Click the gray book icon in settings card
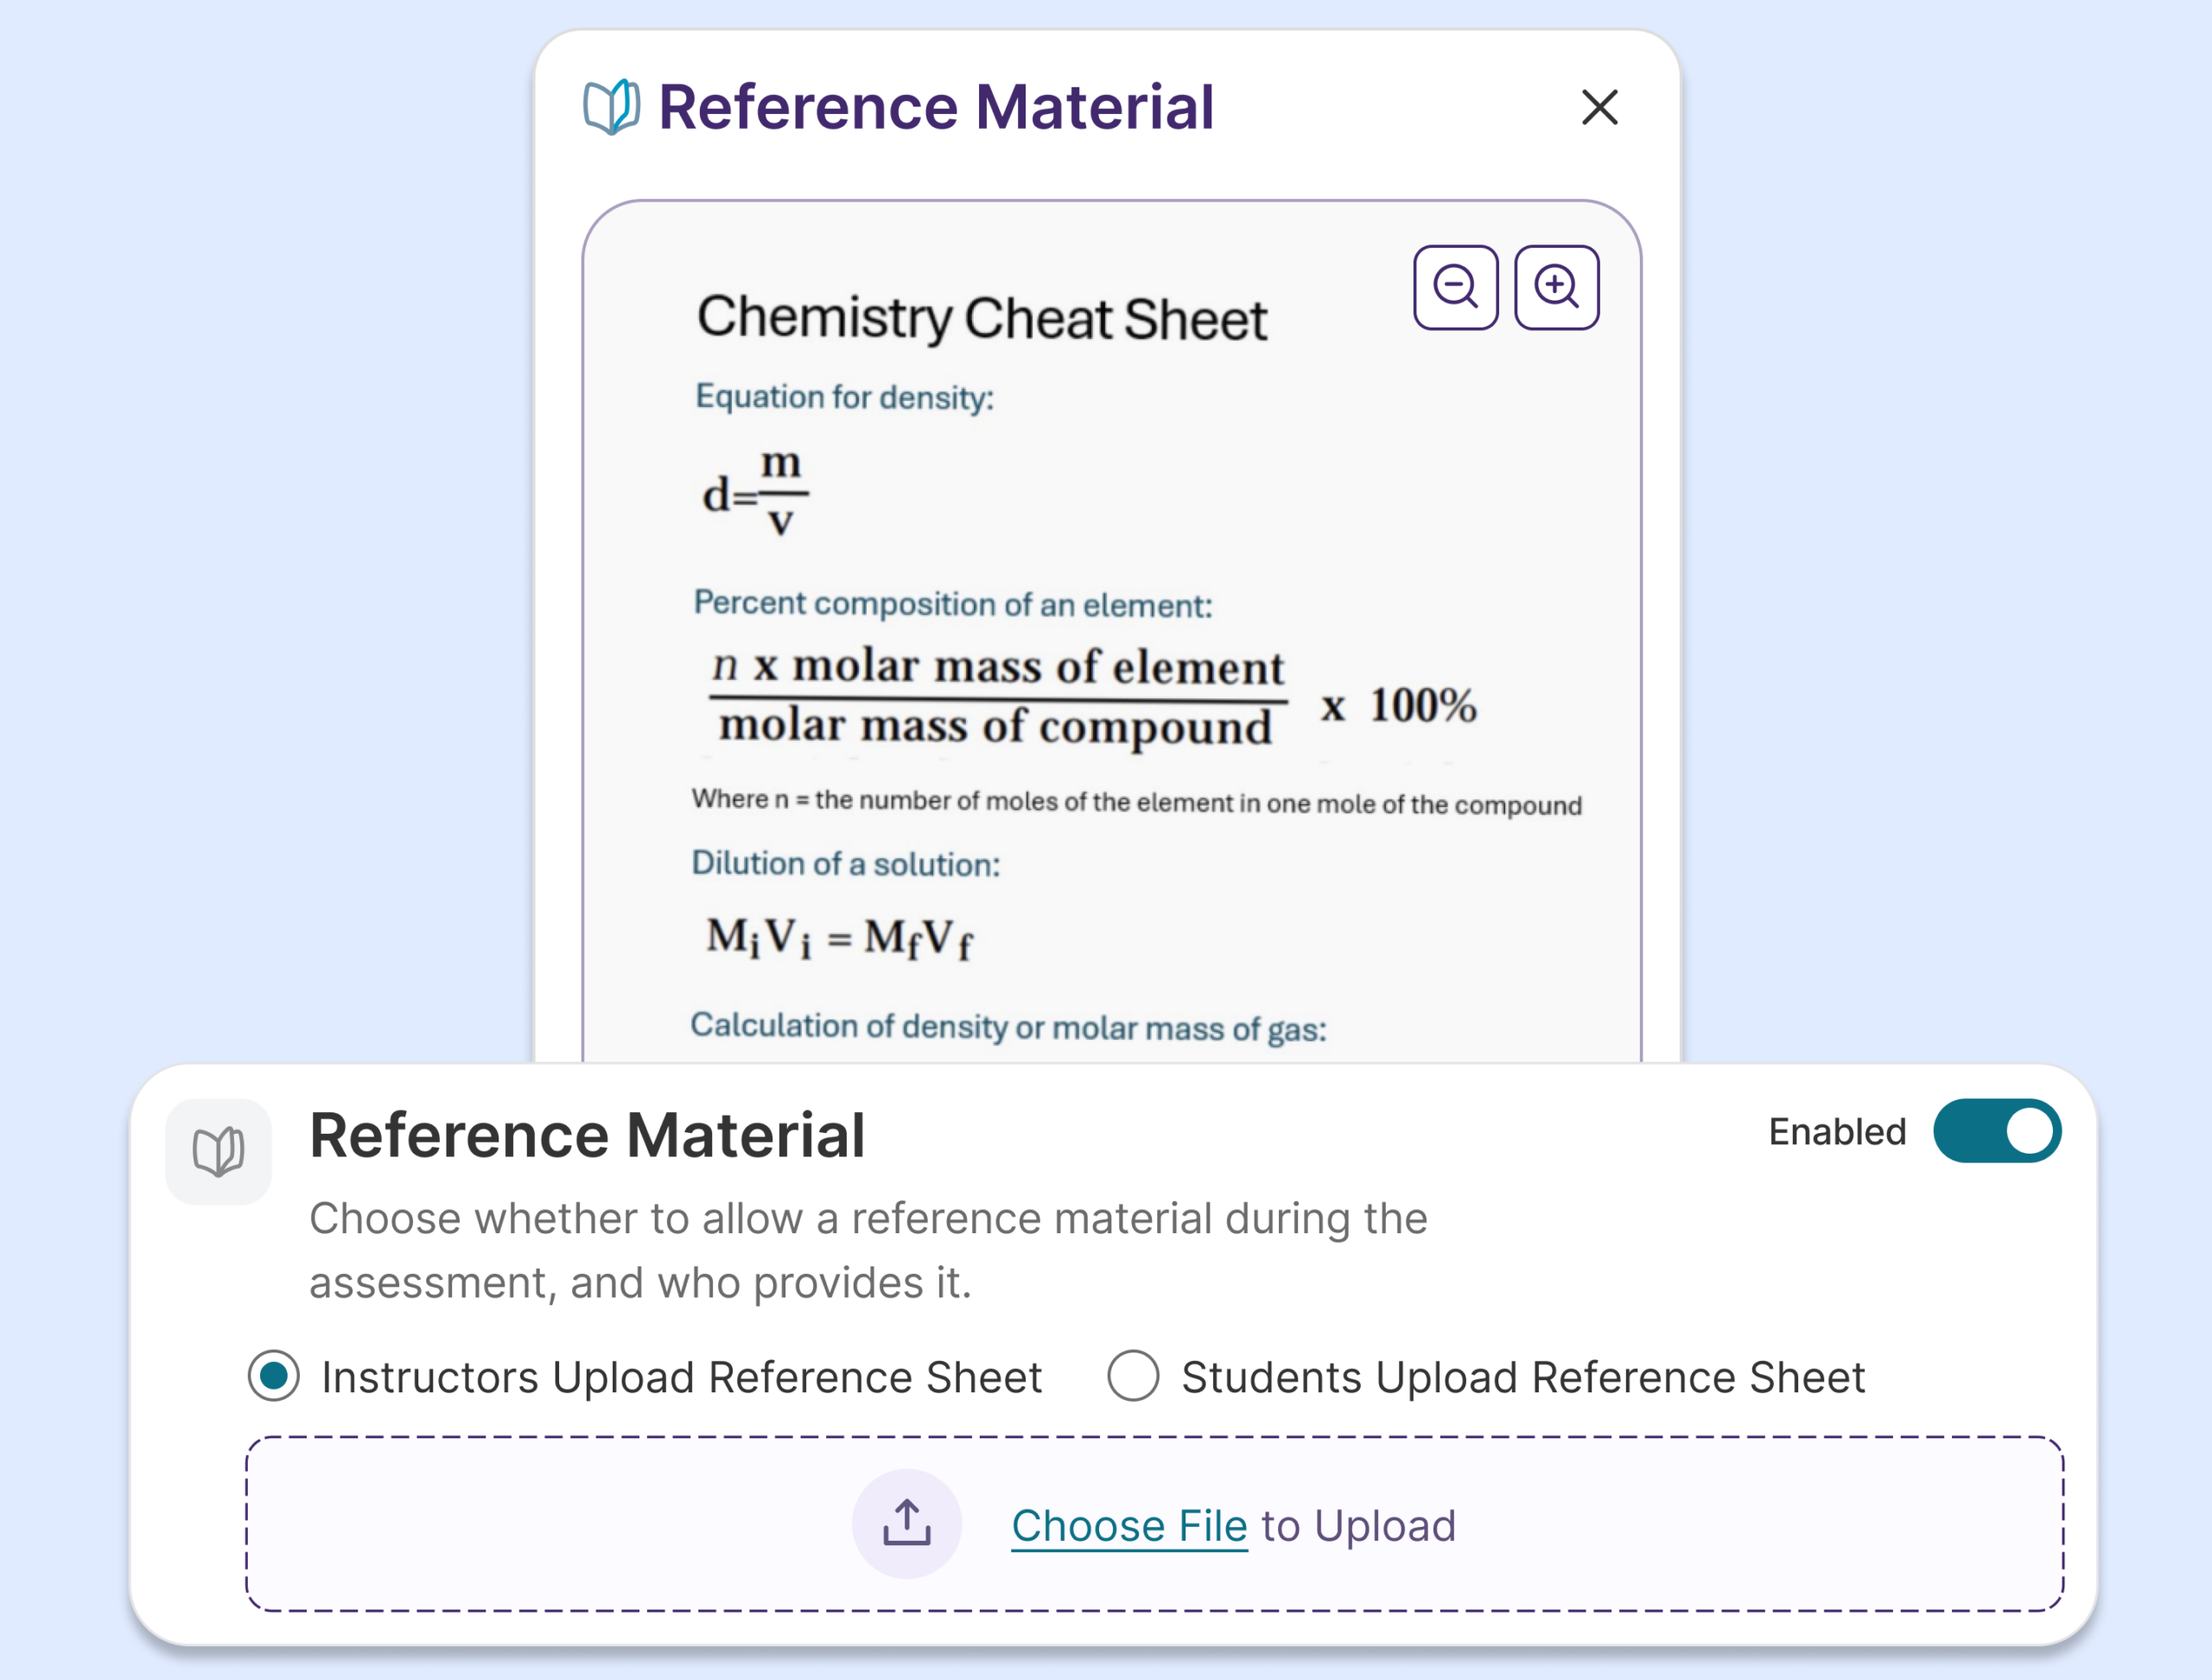Viewport: 2212px width, 1680px height. click(x=218, y=1151)
